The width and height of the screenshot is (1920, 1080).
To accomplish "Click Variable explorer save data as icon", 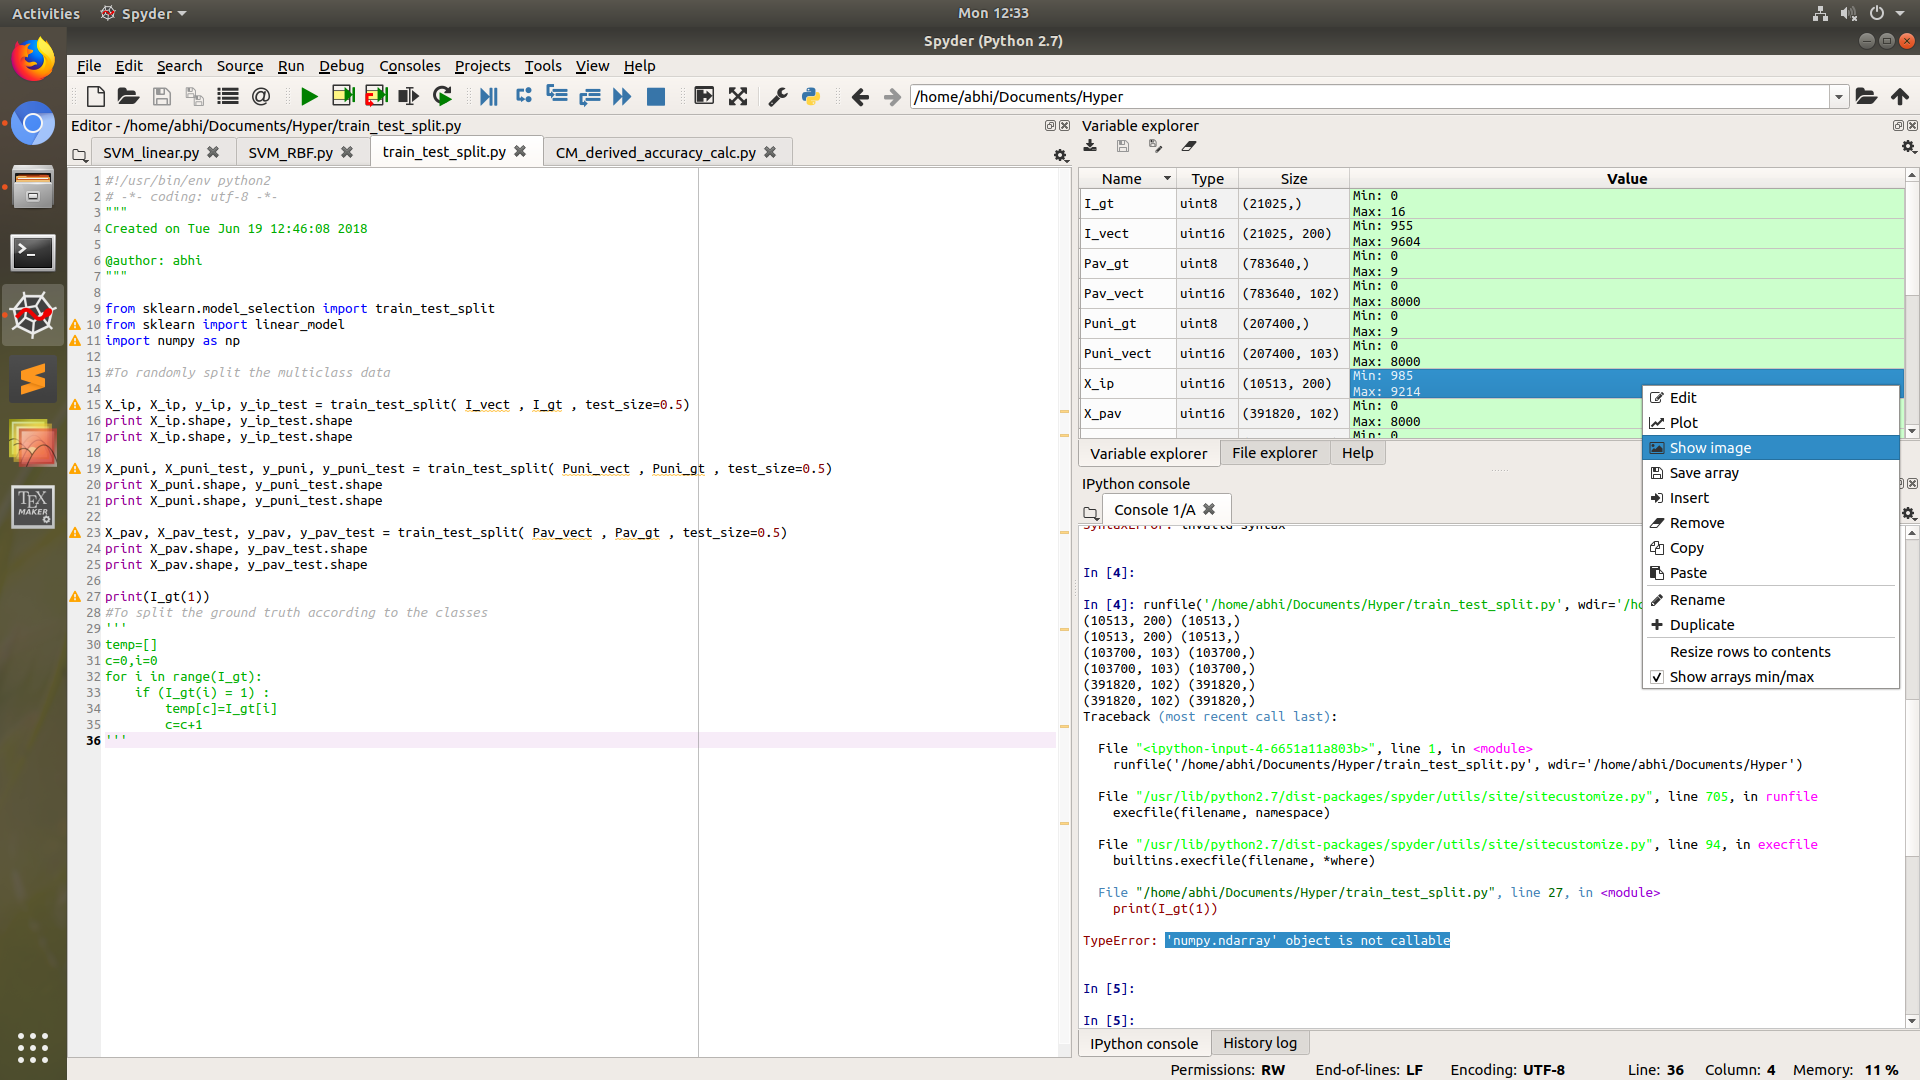I will coord(1156,146).
